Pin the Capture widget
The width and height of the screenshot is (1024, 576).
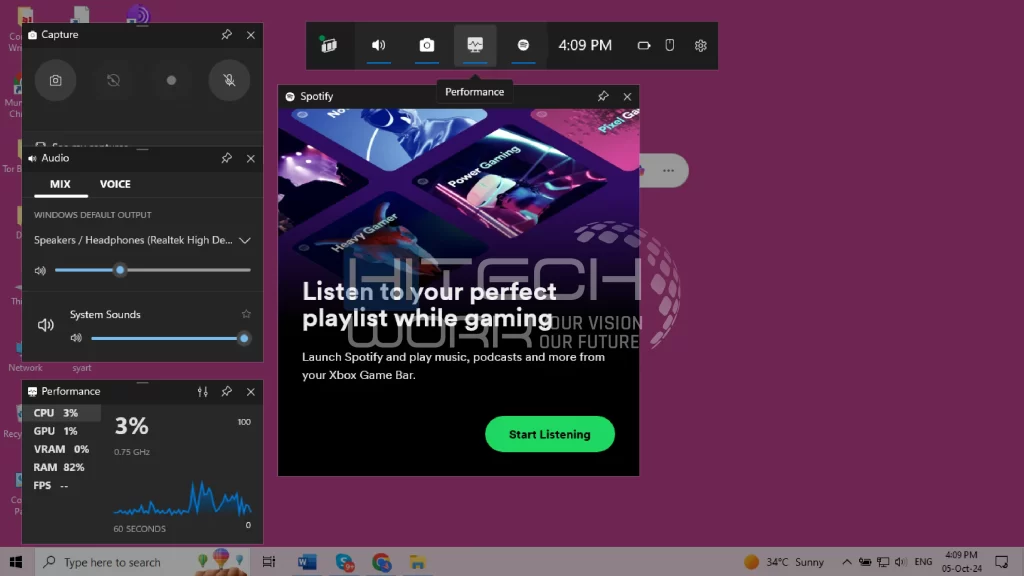pos(227,35)
